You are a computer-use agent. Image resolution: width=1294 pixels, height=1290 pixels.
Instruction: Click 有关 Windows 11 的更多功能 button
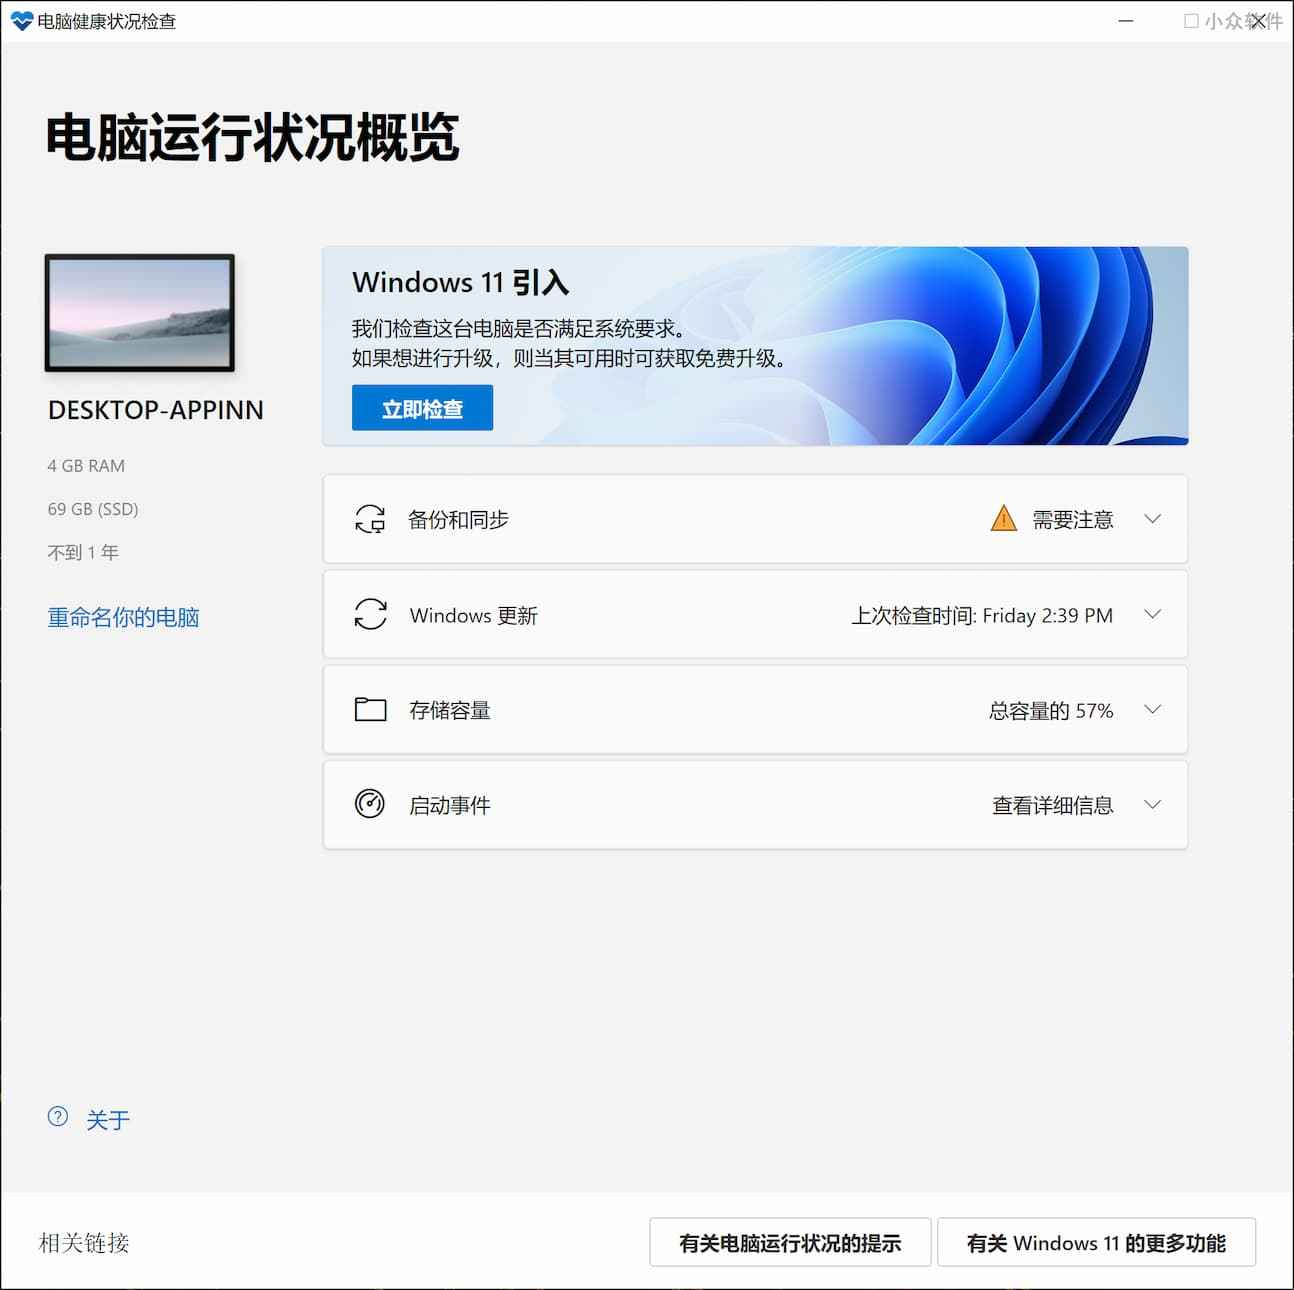click(1096, 1242)
